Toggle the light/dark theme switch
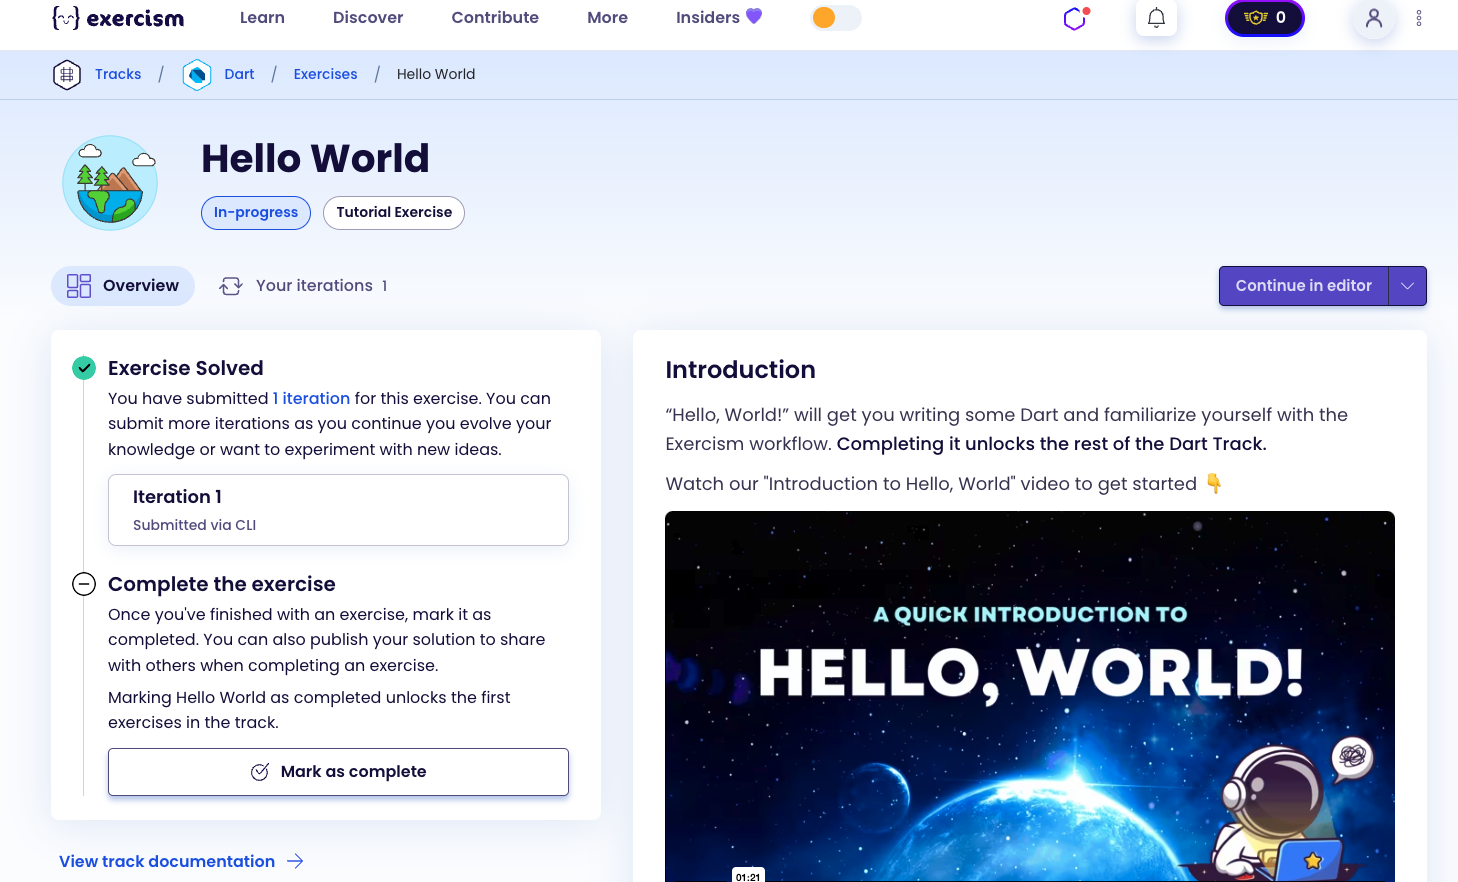Viewport: 1458px width, 882px height. coord(836,18)
